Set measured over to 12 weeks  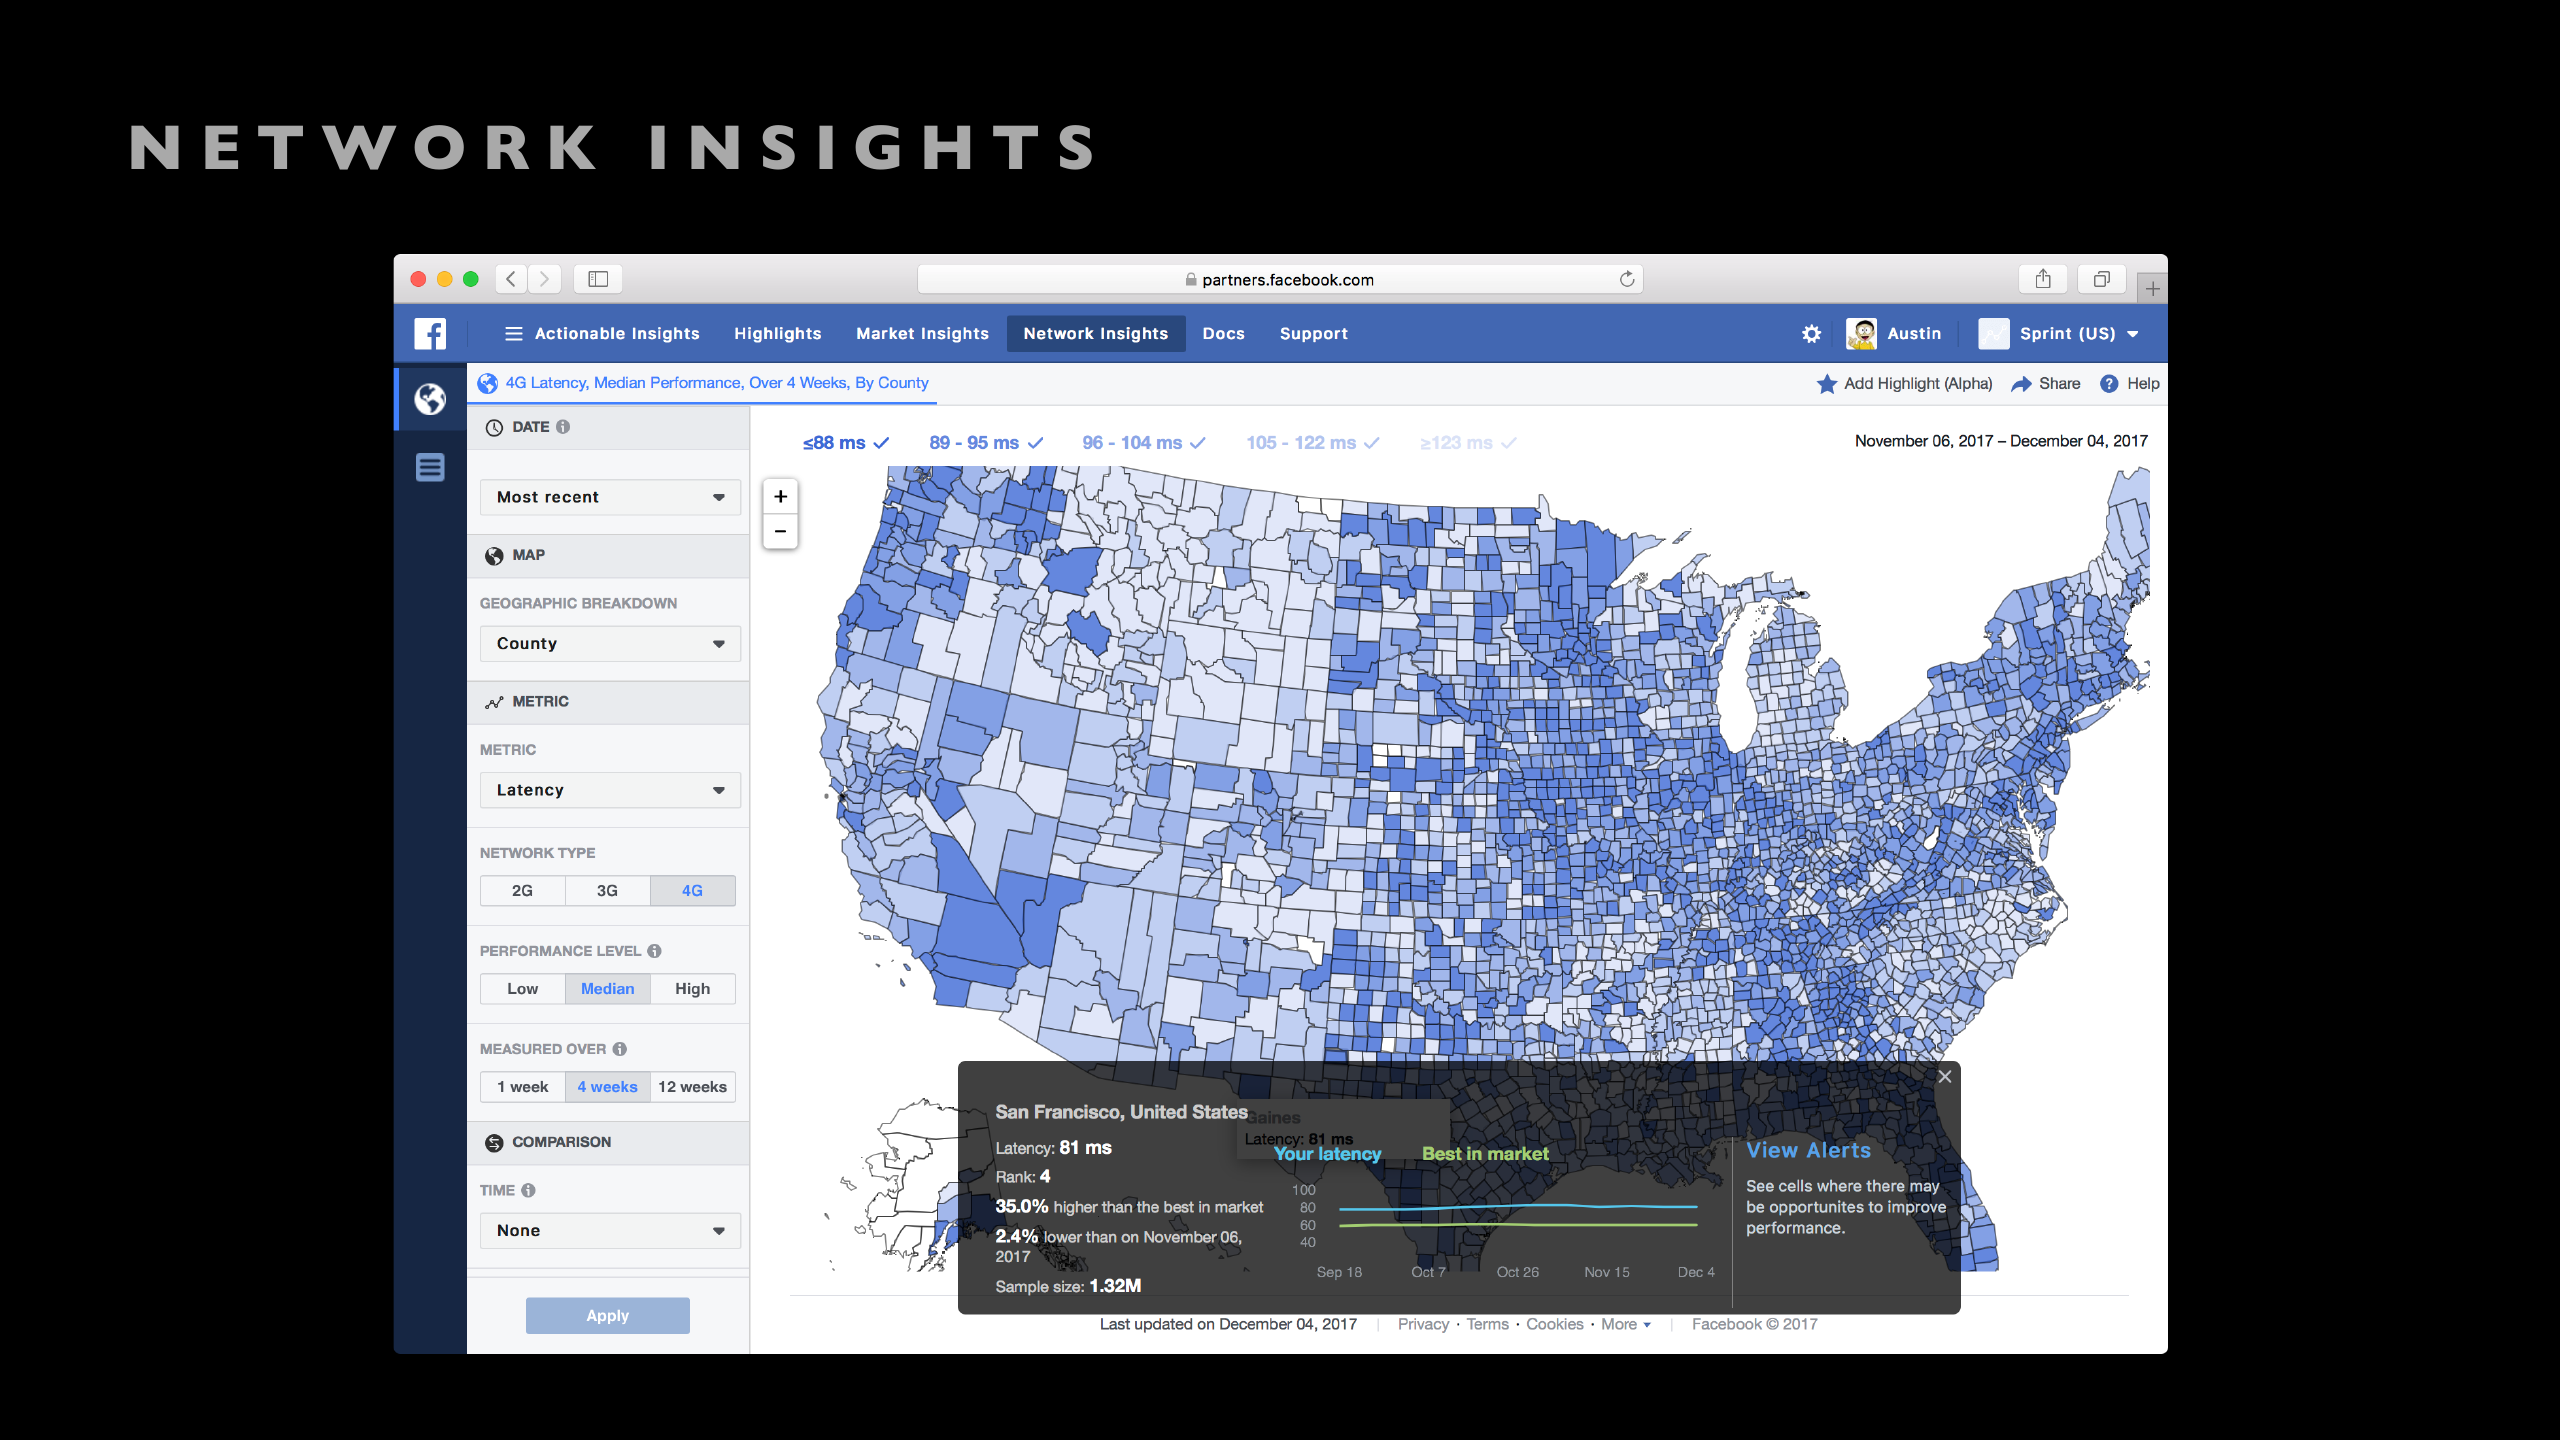(693, 1087)
